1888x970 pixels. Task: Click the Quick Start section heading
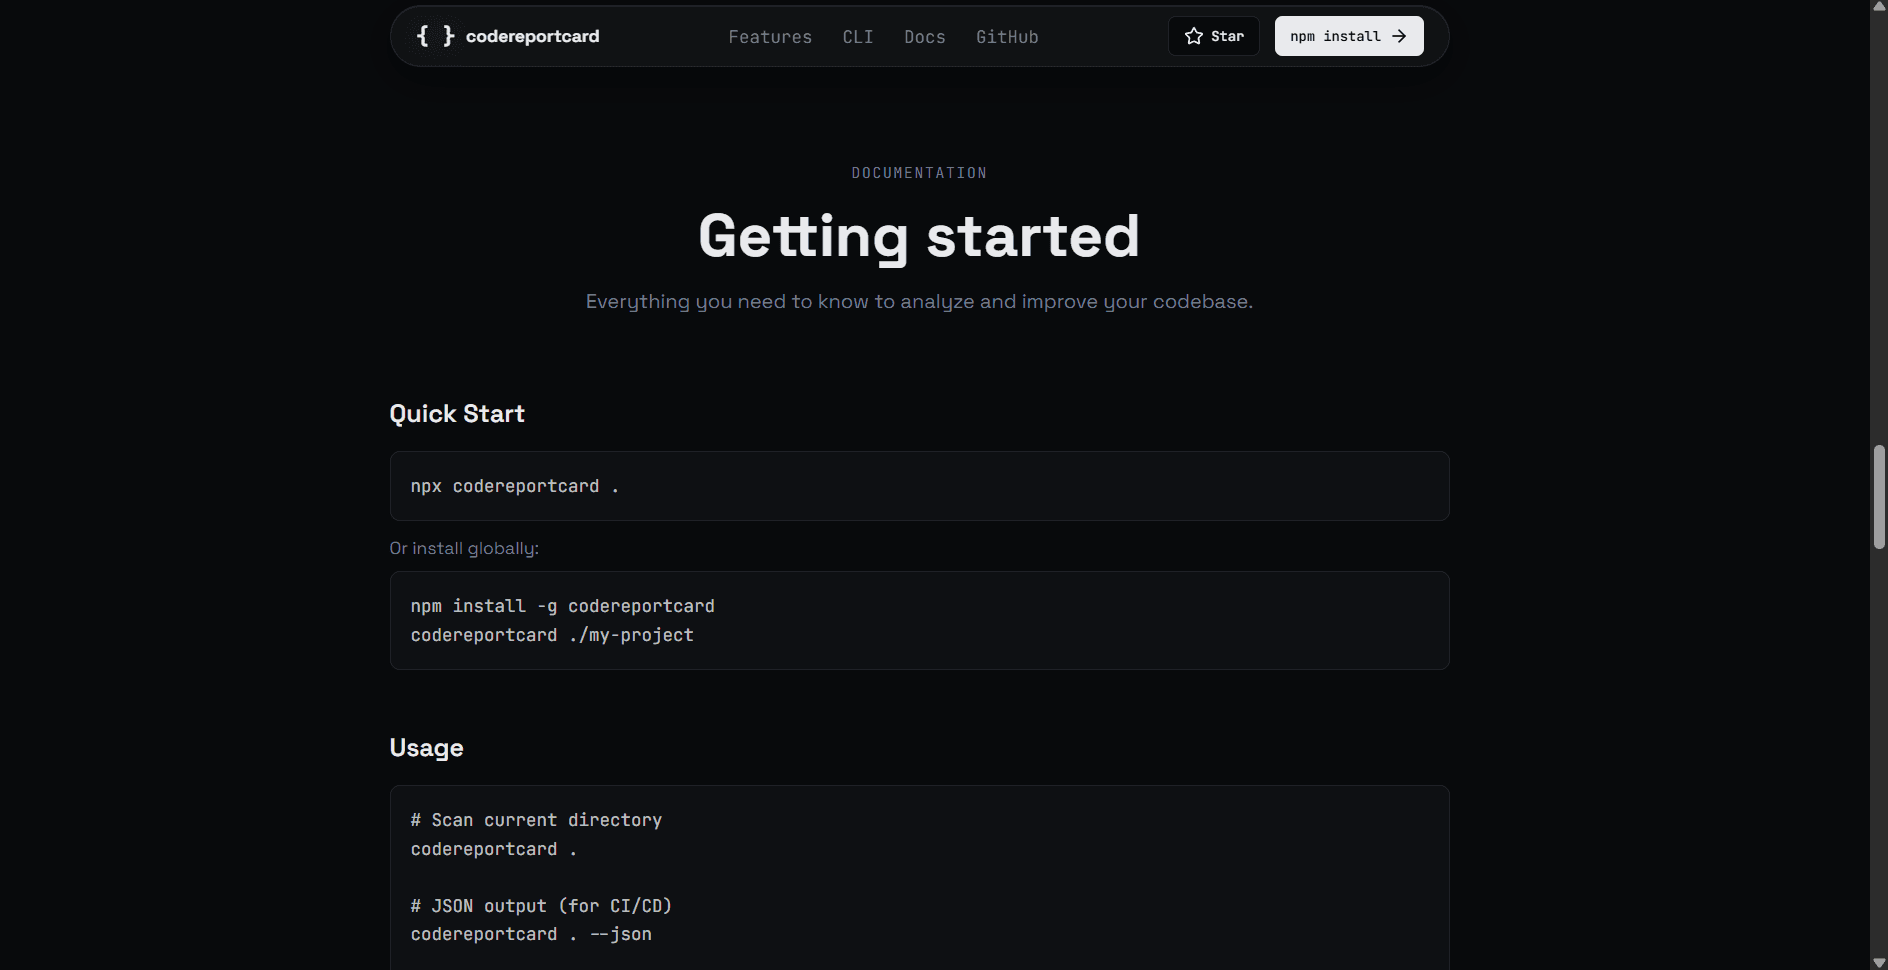(x=456, y=413)
